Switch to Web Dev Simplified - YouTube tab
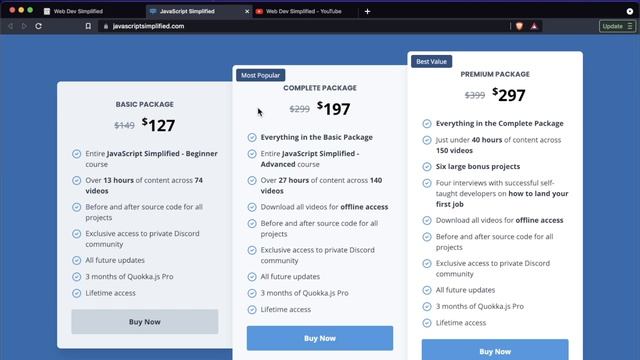Image resolution: width=640 pixels, height=360 pixels. tap(304, 11)
